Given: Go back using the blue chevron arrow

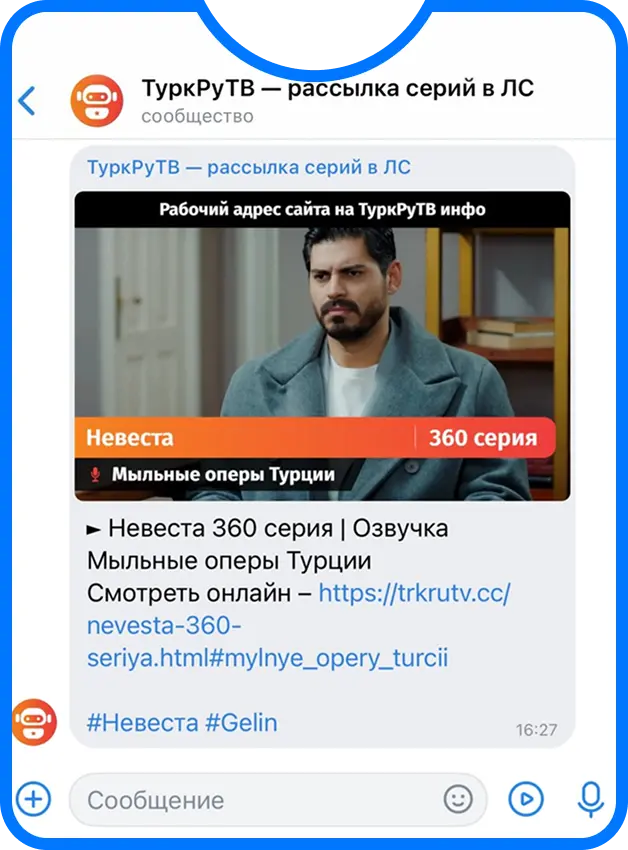Looking at the screenshot, I should [x=27, y=101].
